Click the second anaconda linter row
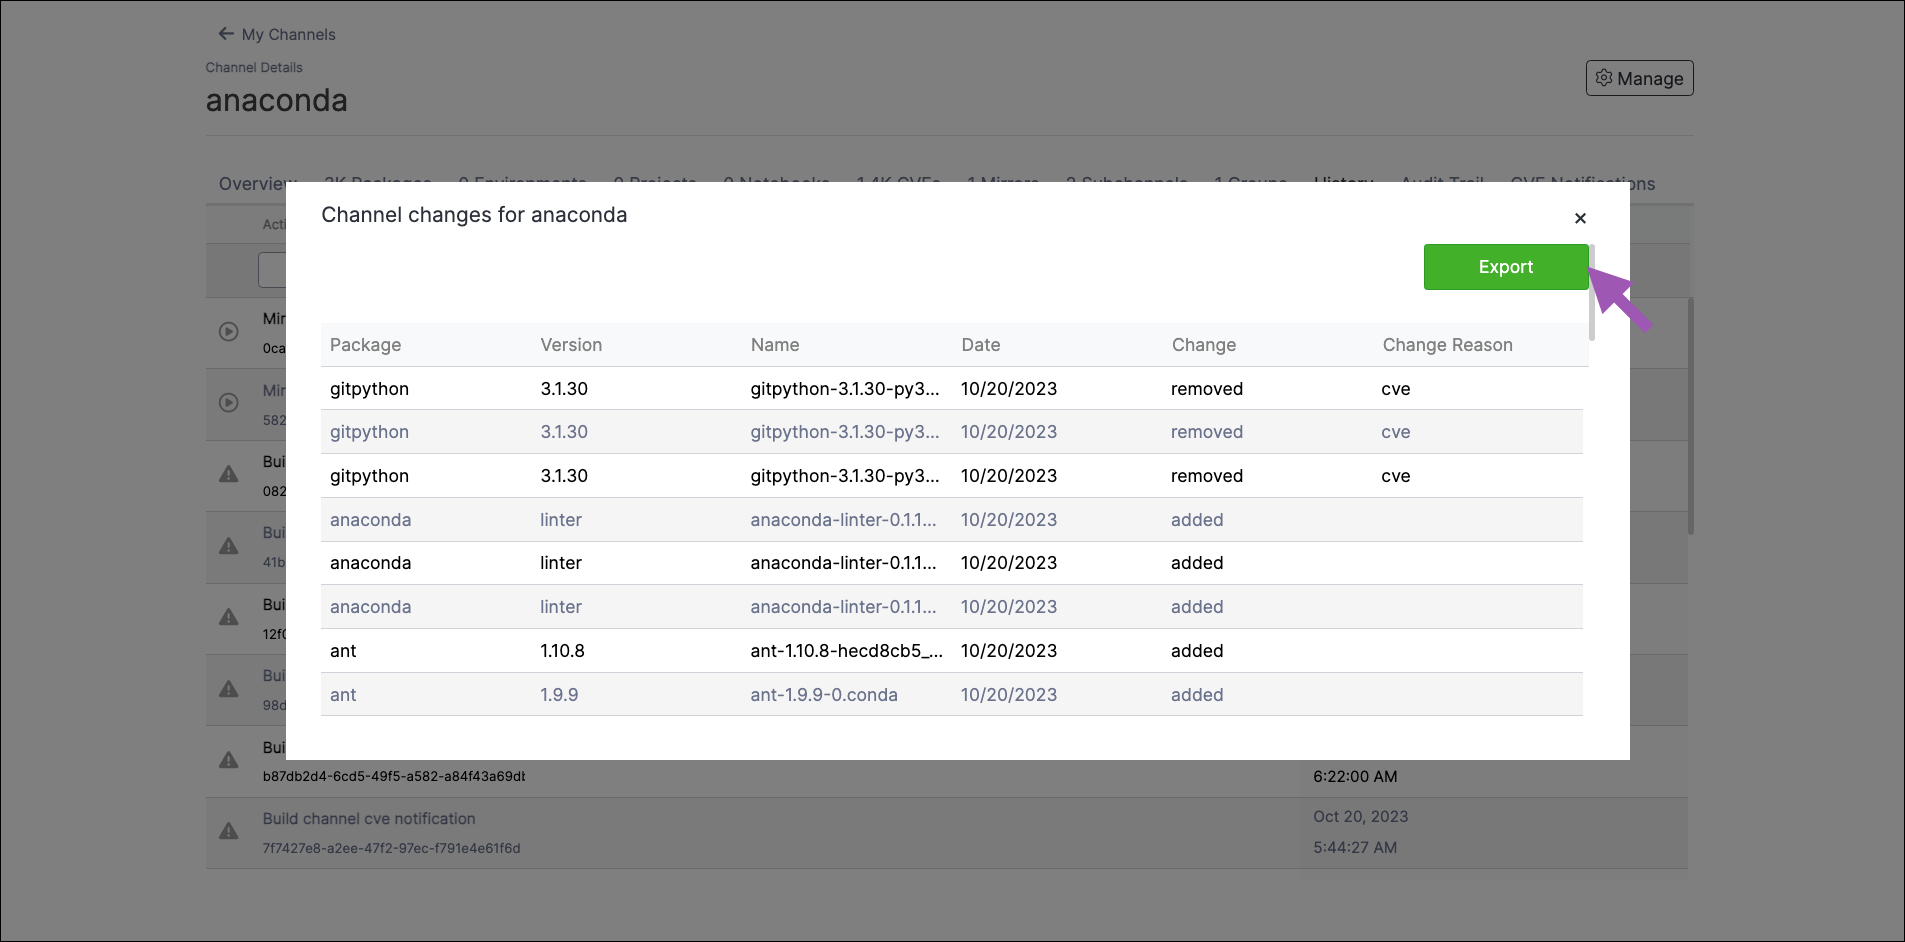 952,563
